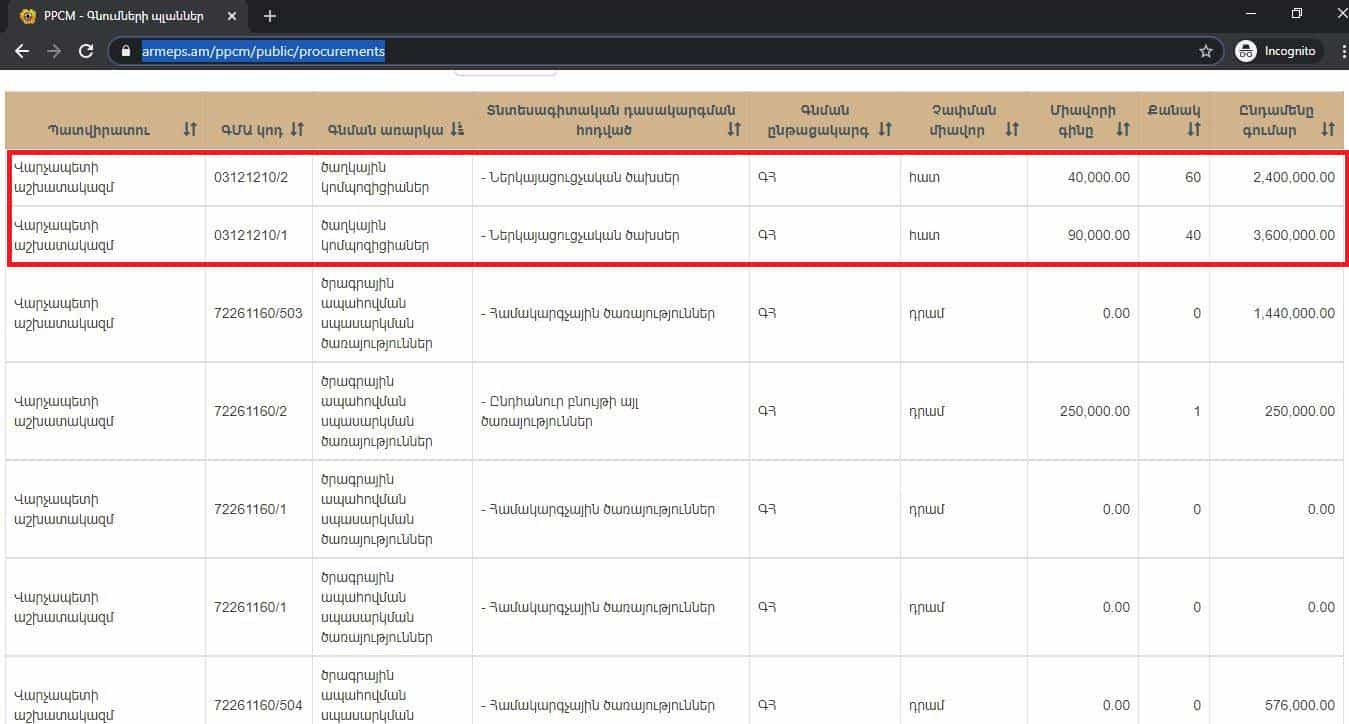The image size is (1349, 724).
Task: Bookmark this page with star icon
Action: click(x=1205, y=51)
